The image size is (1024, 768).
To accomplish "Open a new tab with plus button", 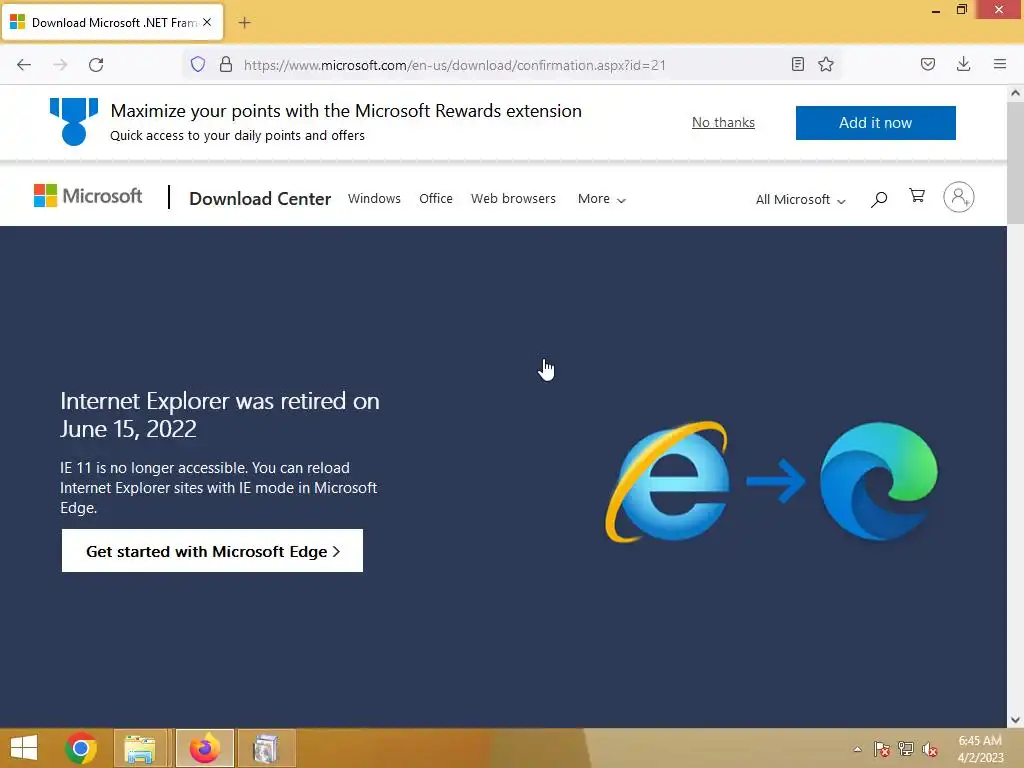I will tap(244, 23).
